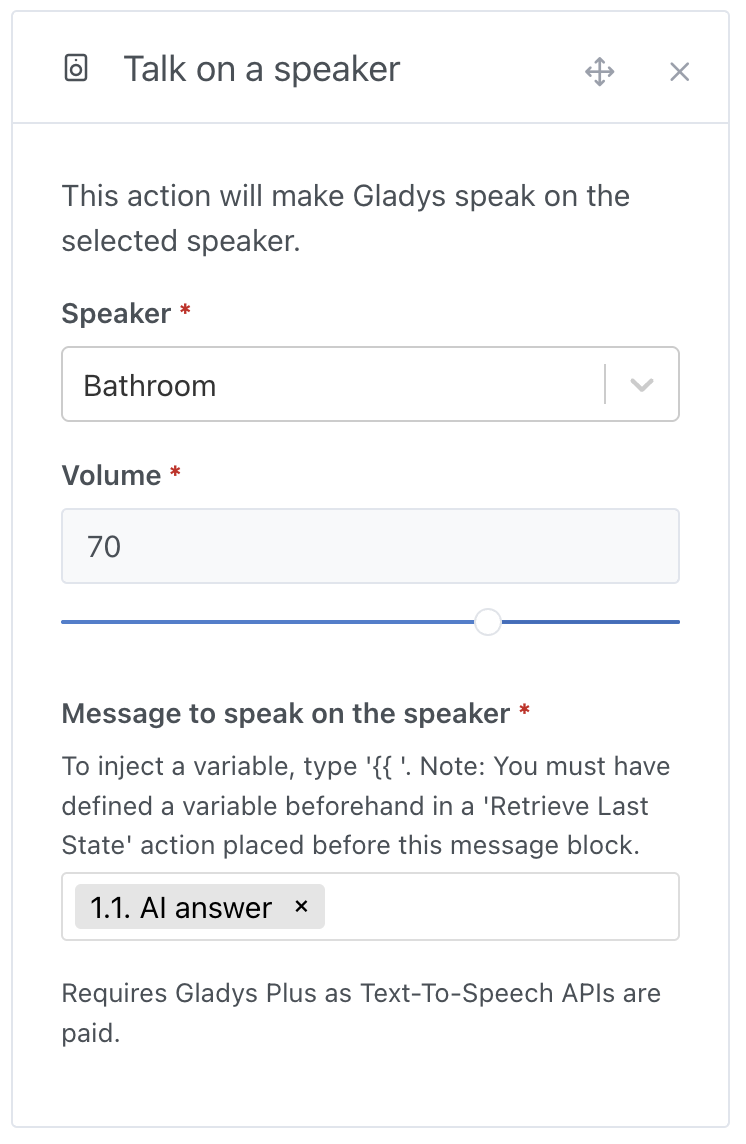This screenshot has height=1144, width=746.
Task: Open the variable picker in the message field
Action: (500, 907)
